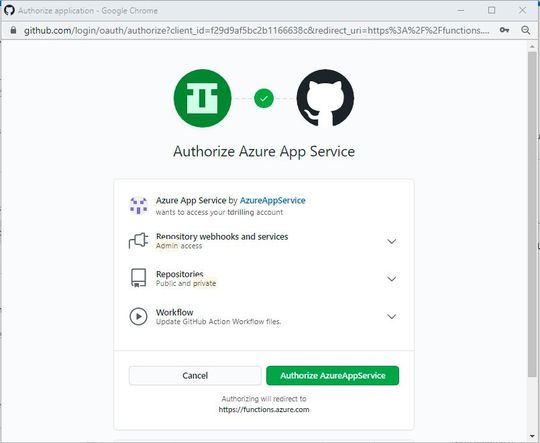Click the webhooks plug icon
The height and width of the screenshot is (443, 540).
pyautogui.click(x=138, y=240)
